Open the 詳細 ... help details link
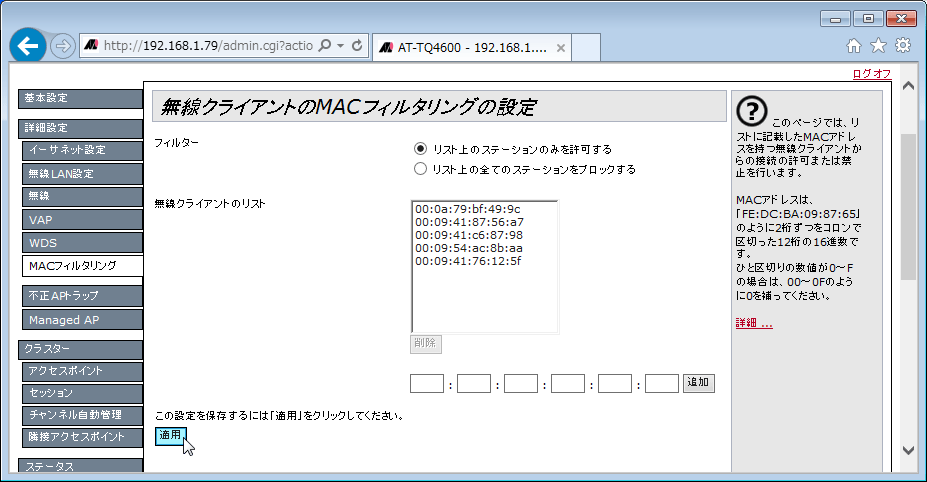This screenshot has height=482, width=927. click(754, 323)
